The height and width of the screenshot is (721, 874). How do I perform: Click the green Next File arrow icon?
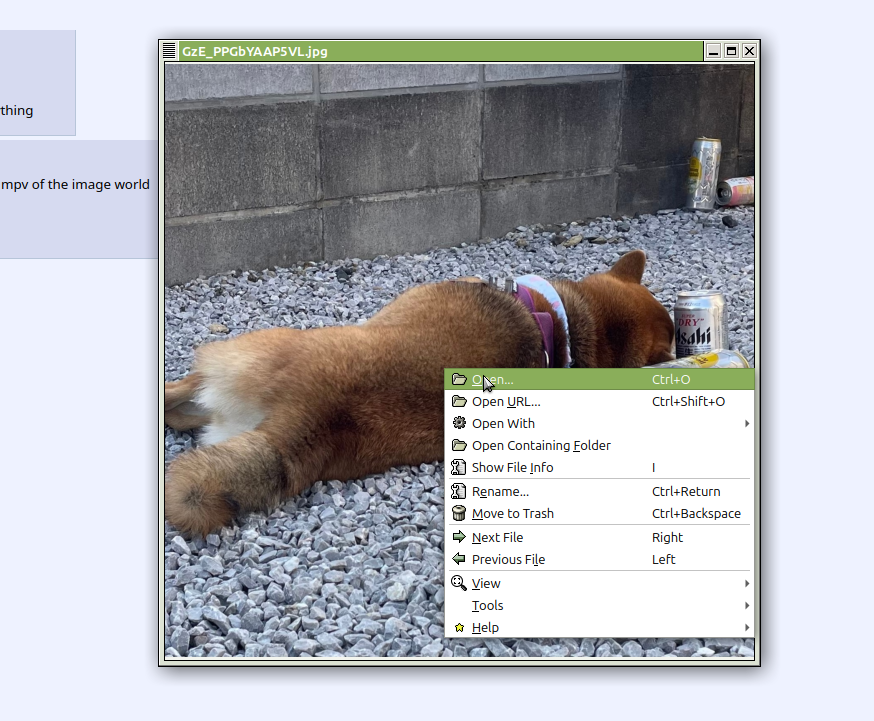[459, 537]
